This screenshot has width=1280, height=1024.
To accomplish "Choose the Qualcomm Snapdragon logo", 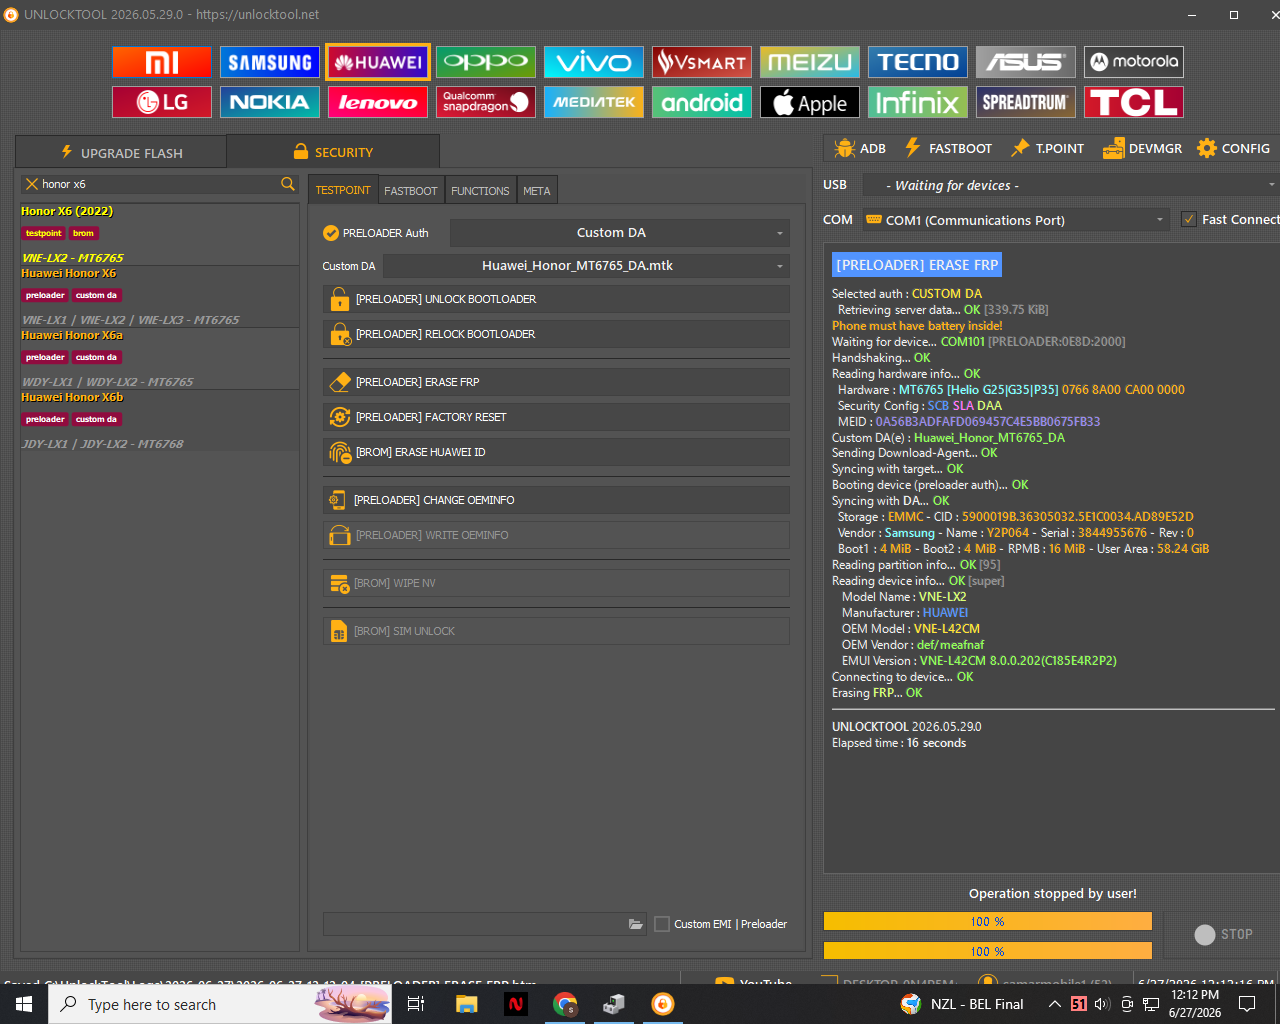I will click(x=486, y=102).
